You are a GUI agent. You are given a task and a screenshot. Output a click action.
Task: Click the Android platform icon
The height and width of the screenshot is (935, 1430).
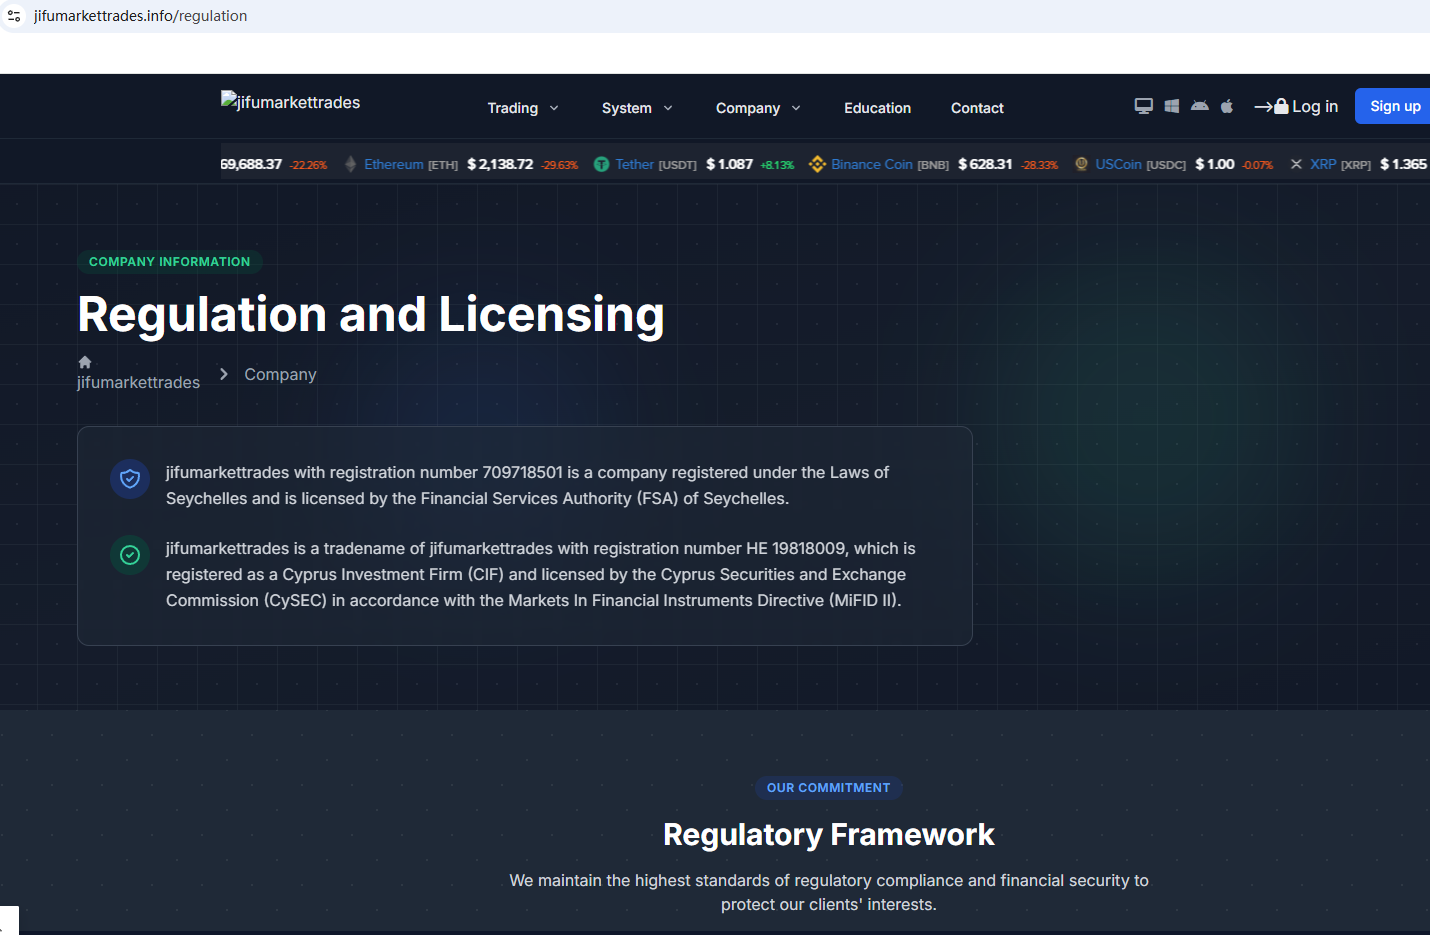click(1199, 106)
